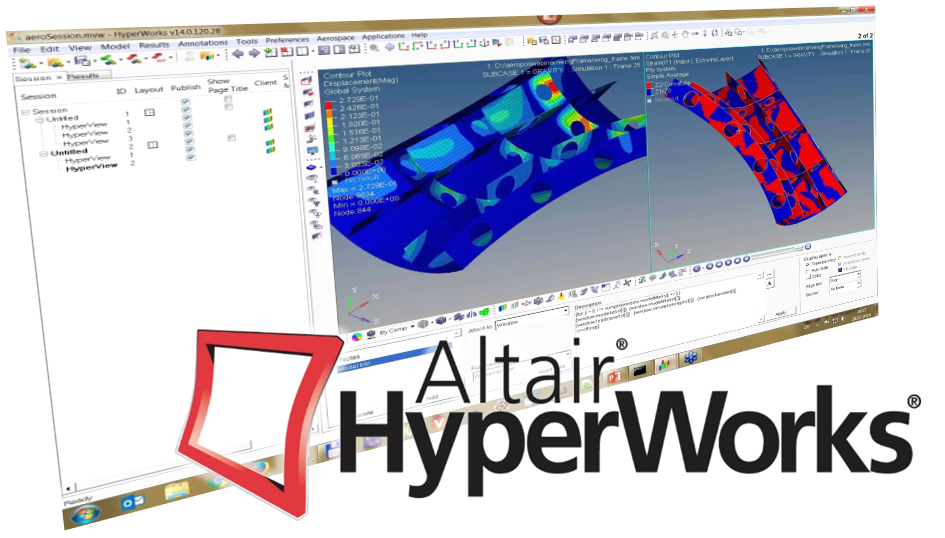Viewport: 945px width, 538px height.
Task: Click layout icon of bold Untitled page
Action: click(x=153, y=145)
